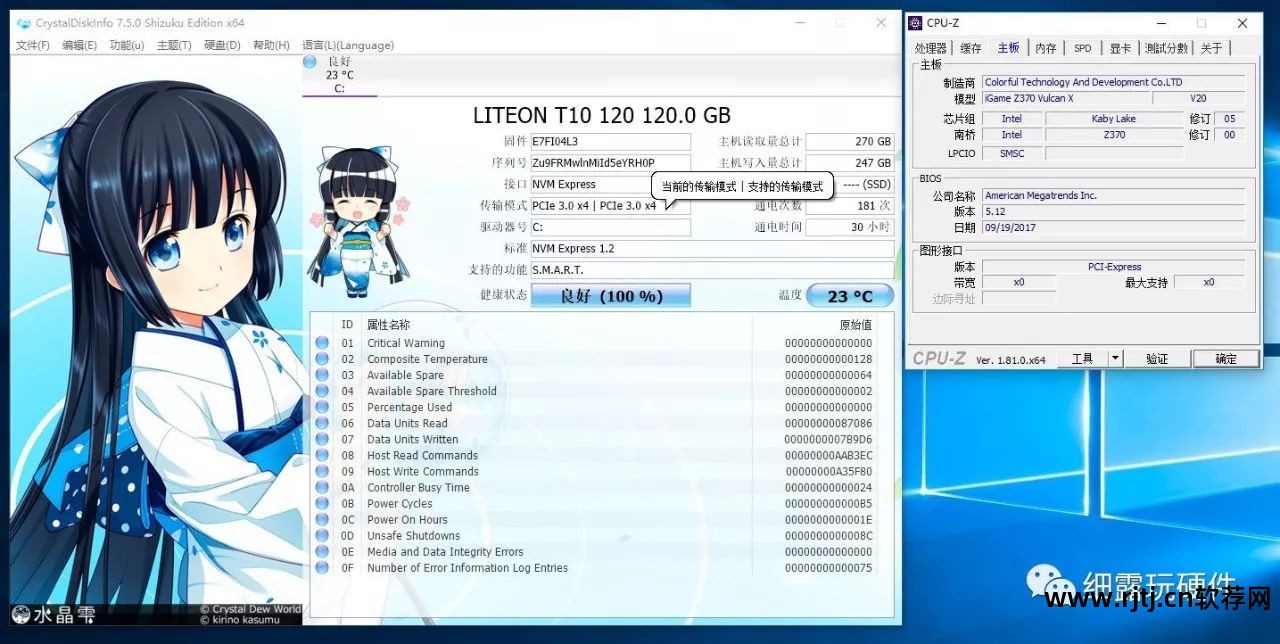Click the CPU-Z title bar icon
Image resolution: width=1280 pixels, height=644 pixels.
[915, 23]
